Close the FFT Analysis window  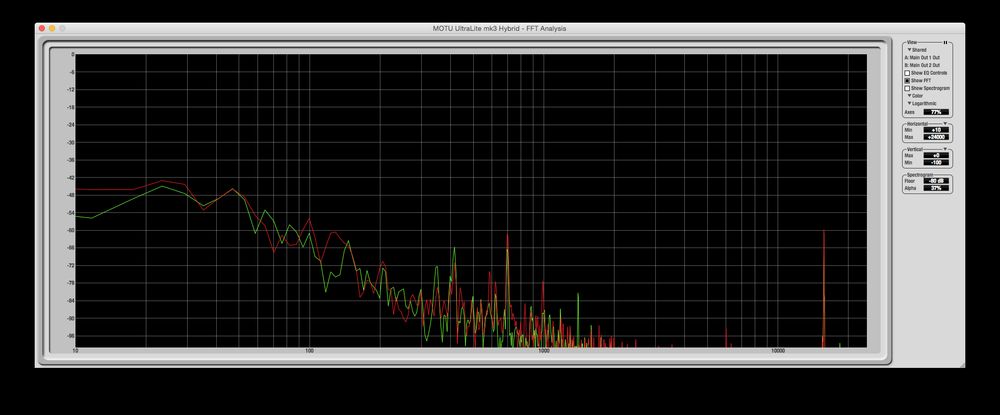42,28
